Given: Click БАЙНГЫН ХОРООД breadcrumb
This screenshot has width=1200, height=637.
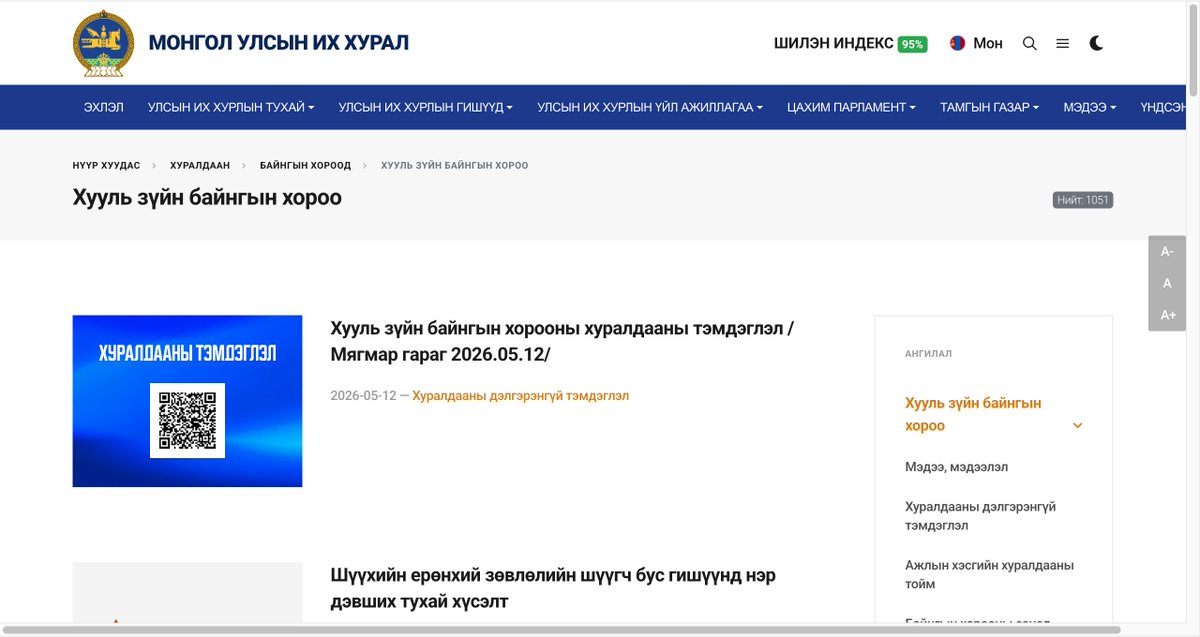Looking at the screenshot, I should coord(305,165).
